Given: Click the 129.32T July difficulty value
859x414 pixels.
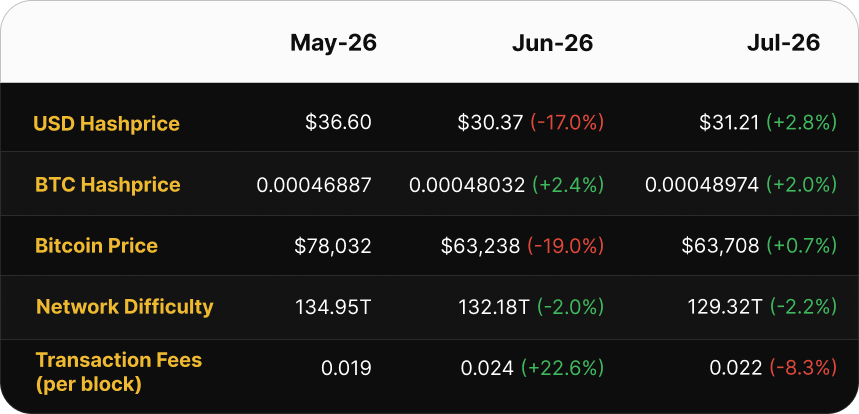Looking at the screenshot, I should pyautogui.click(x=725, y=307).
